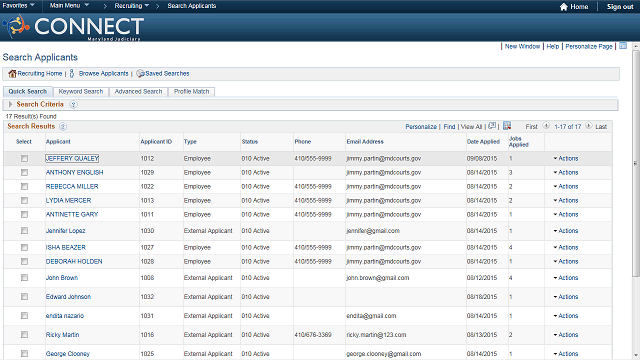Open the Advanced Search tab
The image size is (640, 360).
(x=138, y=91)
